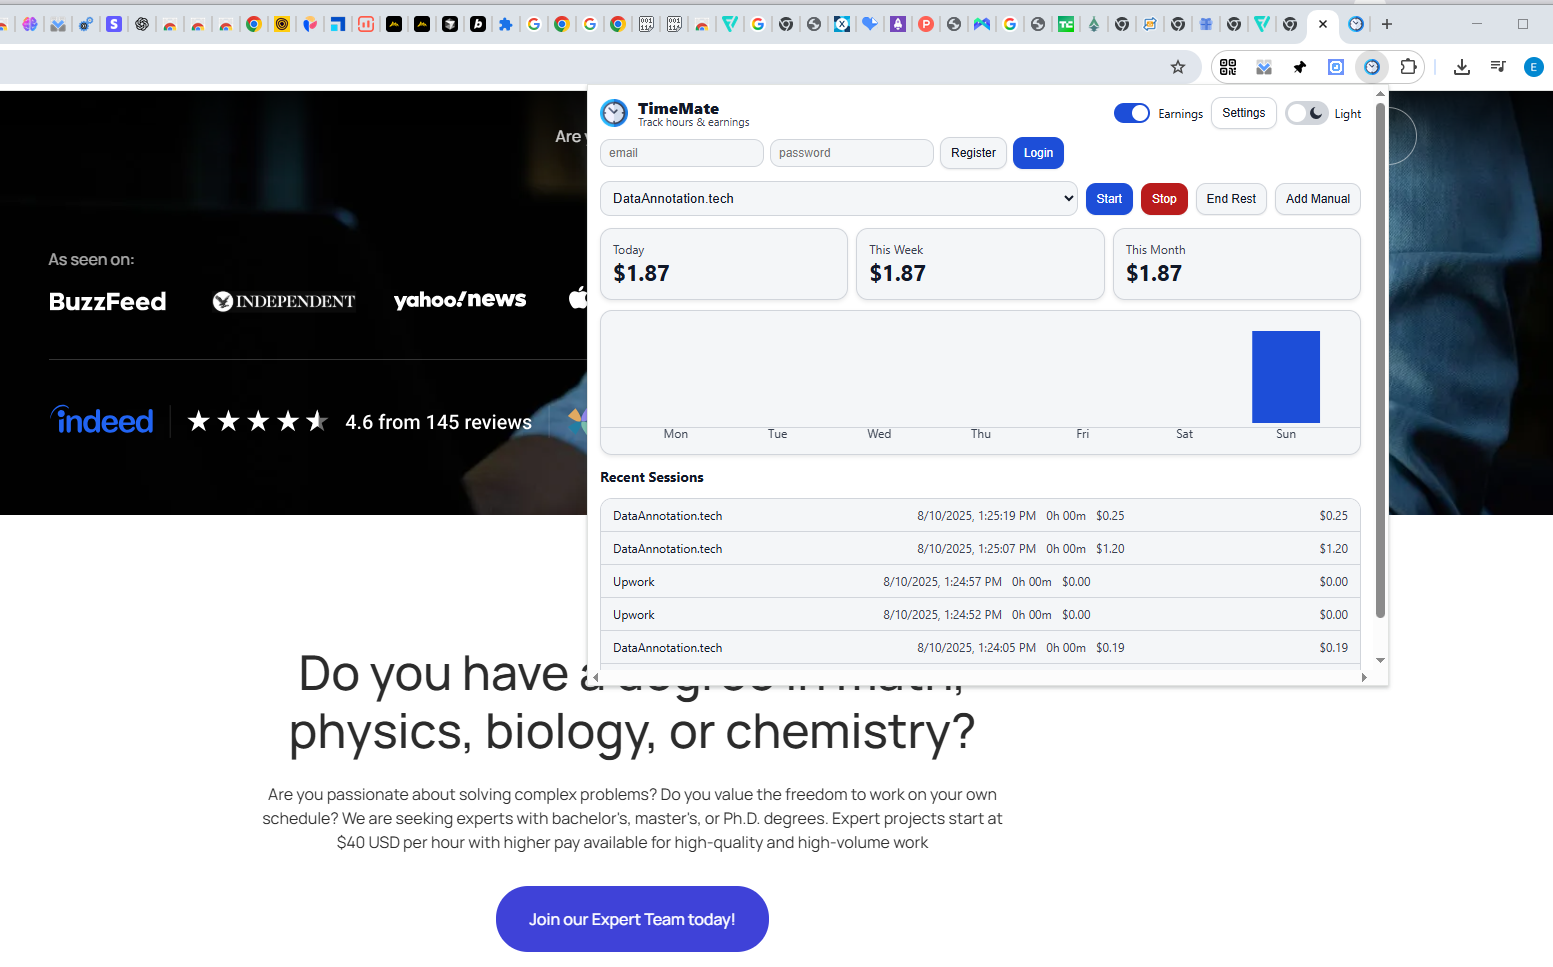Screen dimensions: 1553x967
Task: Click the QR code extension icon
Action: 1228,67
